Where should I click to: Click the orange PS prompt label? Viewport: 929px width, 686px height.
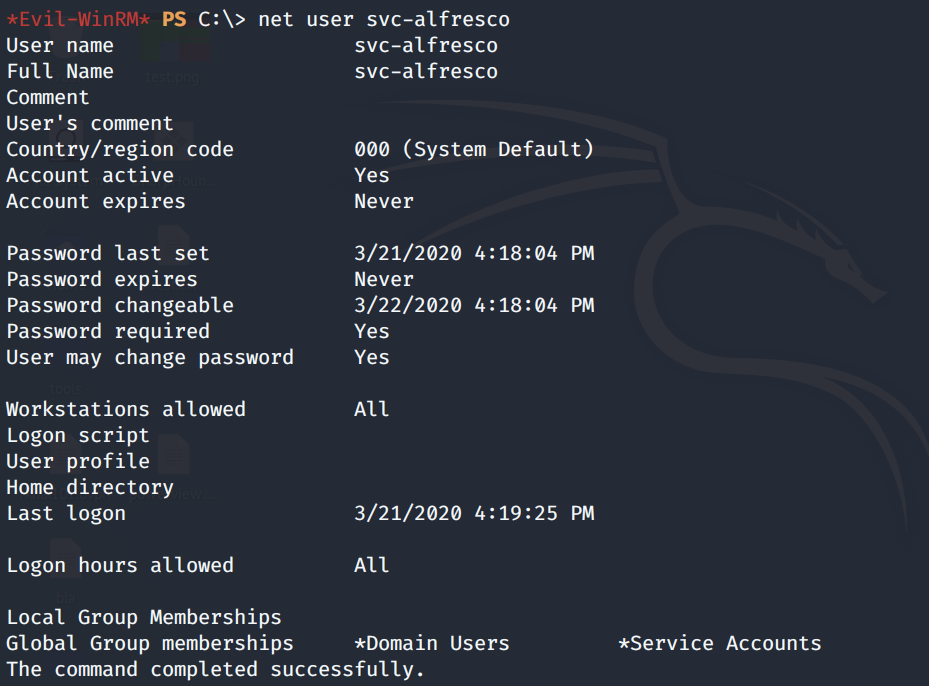[173, 19]
